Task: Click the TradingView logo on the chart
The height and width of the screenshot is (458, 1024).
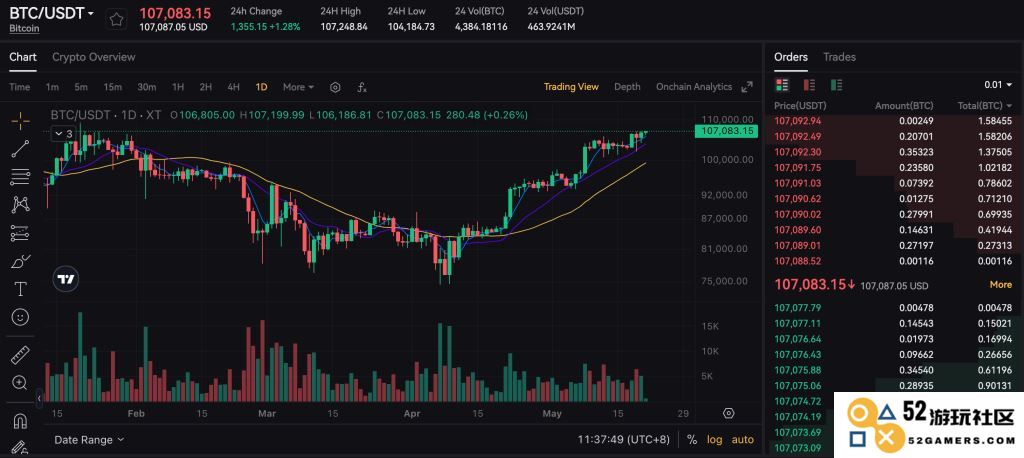Action: coord(65,279)
